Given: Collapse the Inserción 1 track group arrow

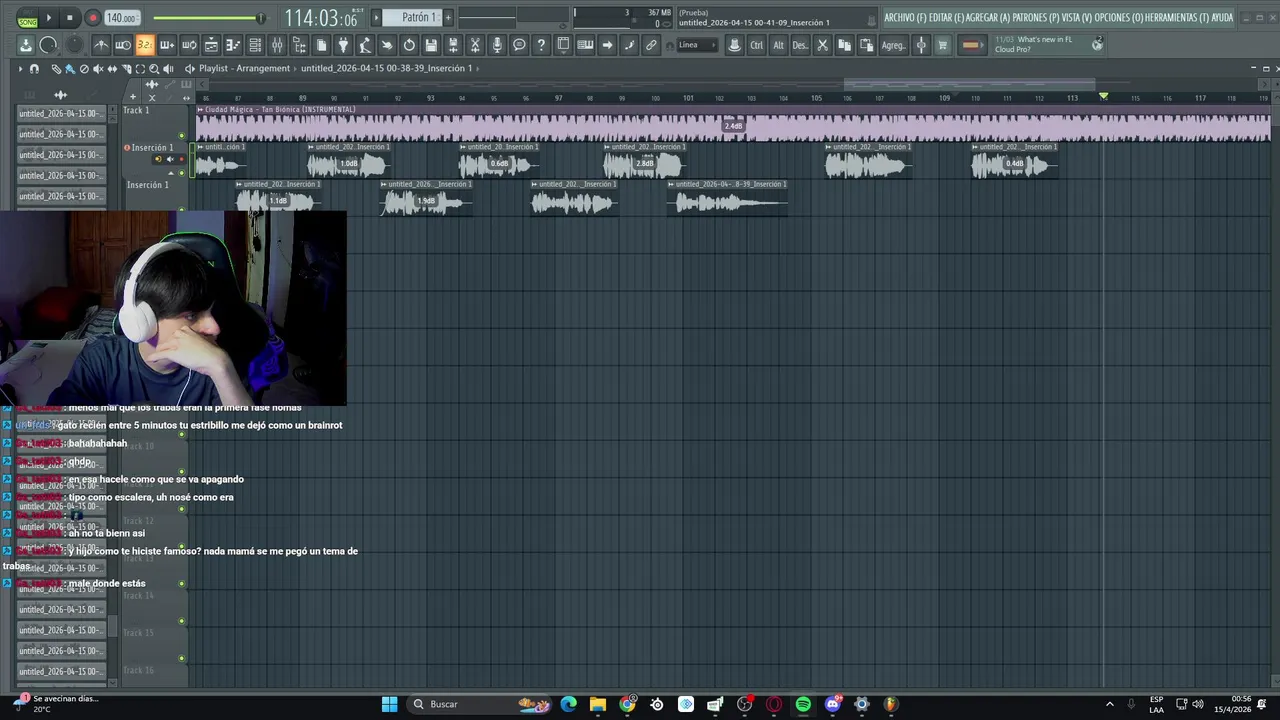Looking at the screenshot, I should coord(170,173).
